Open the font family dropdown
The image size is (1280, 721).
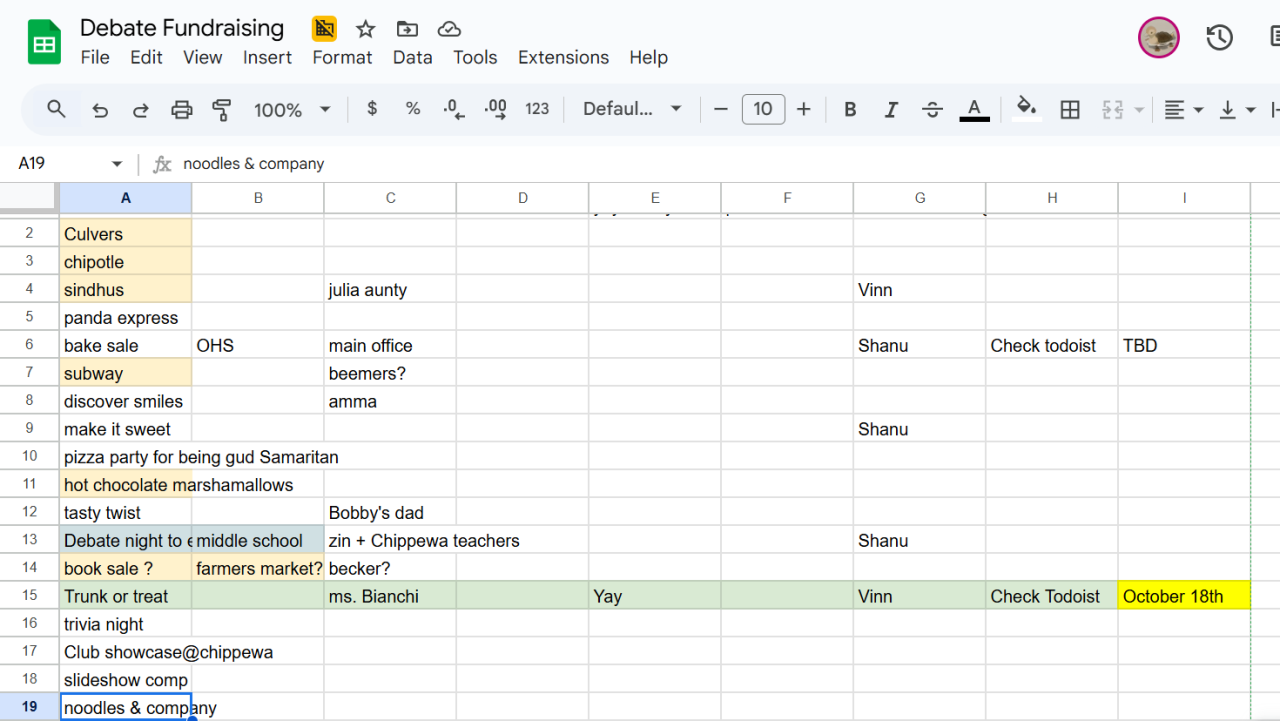[632, 109]
